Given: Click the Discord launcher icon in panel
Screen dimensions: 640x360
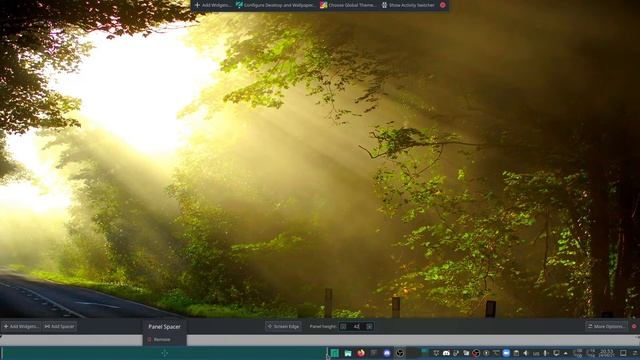Looking at the screenshot, I should click(x=387, y=353).
